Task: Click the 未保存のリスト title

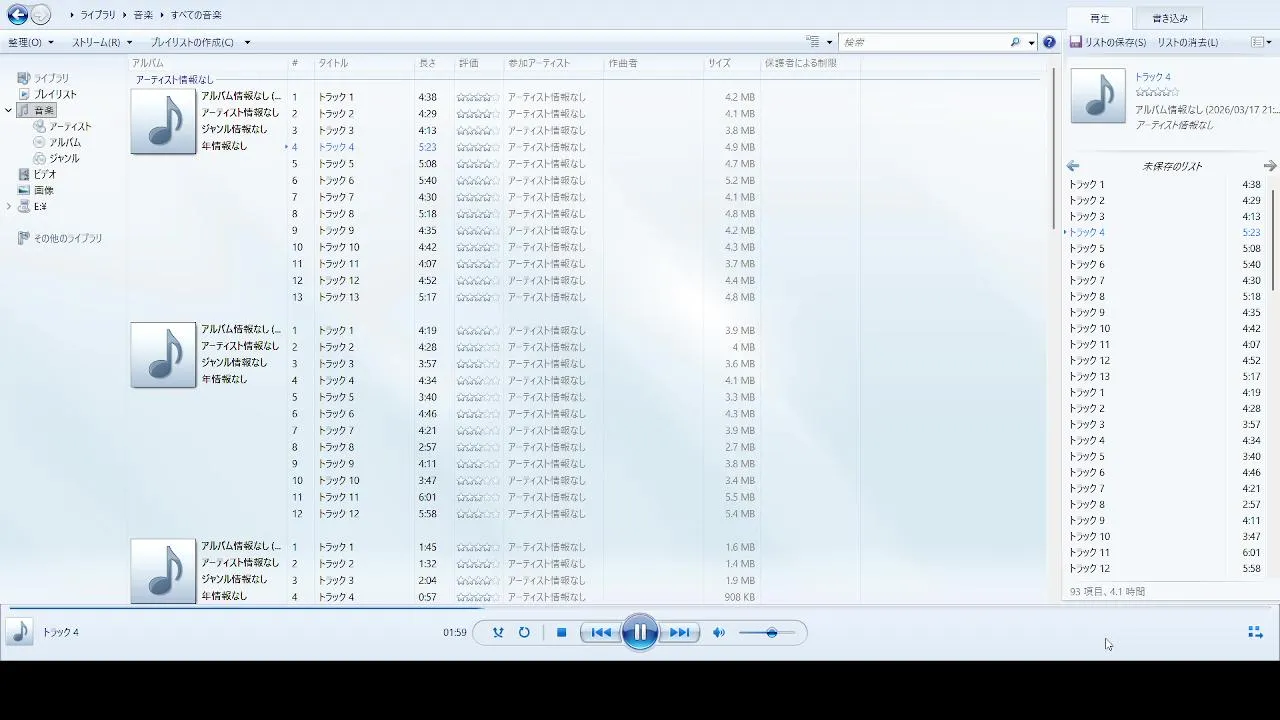Action: pyautogui.click(x=1172, y=166)
